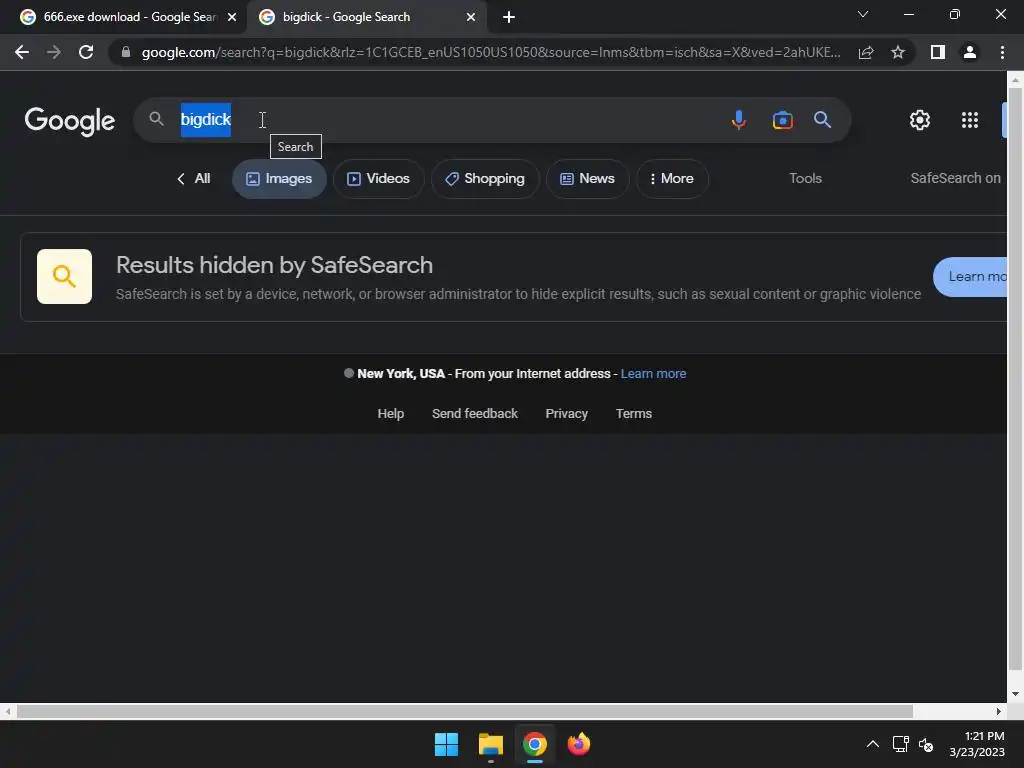Screen dimensions: 1024x768
Task: Open the clock and date panel
Action: 977,744
